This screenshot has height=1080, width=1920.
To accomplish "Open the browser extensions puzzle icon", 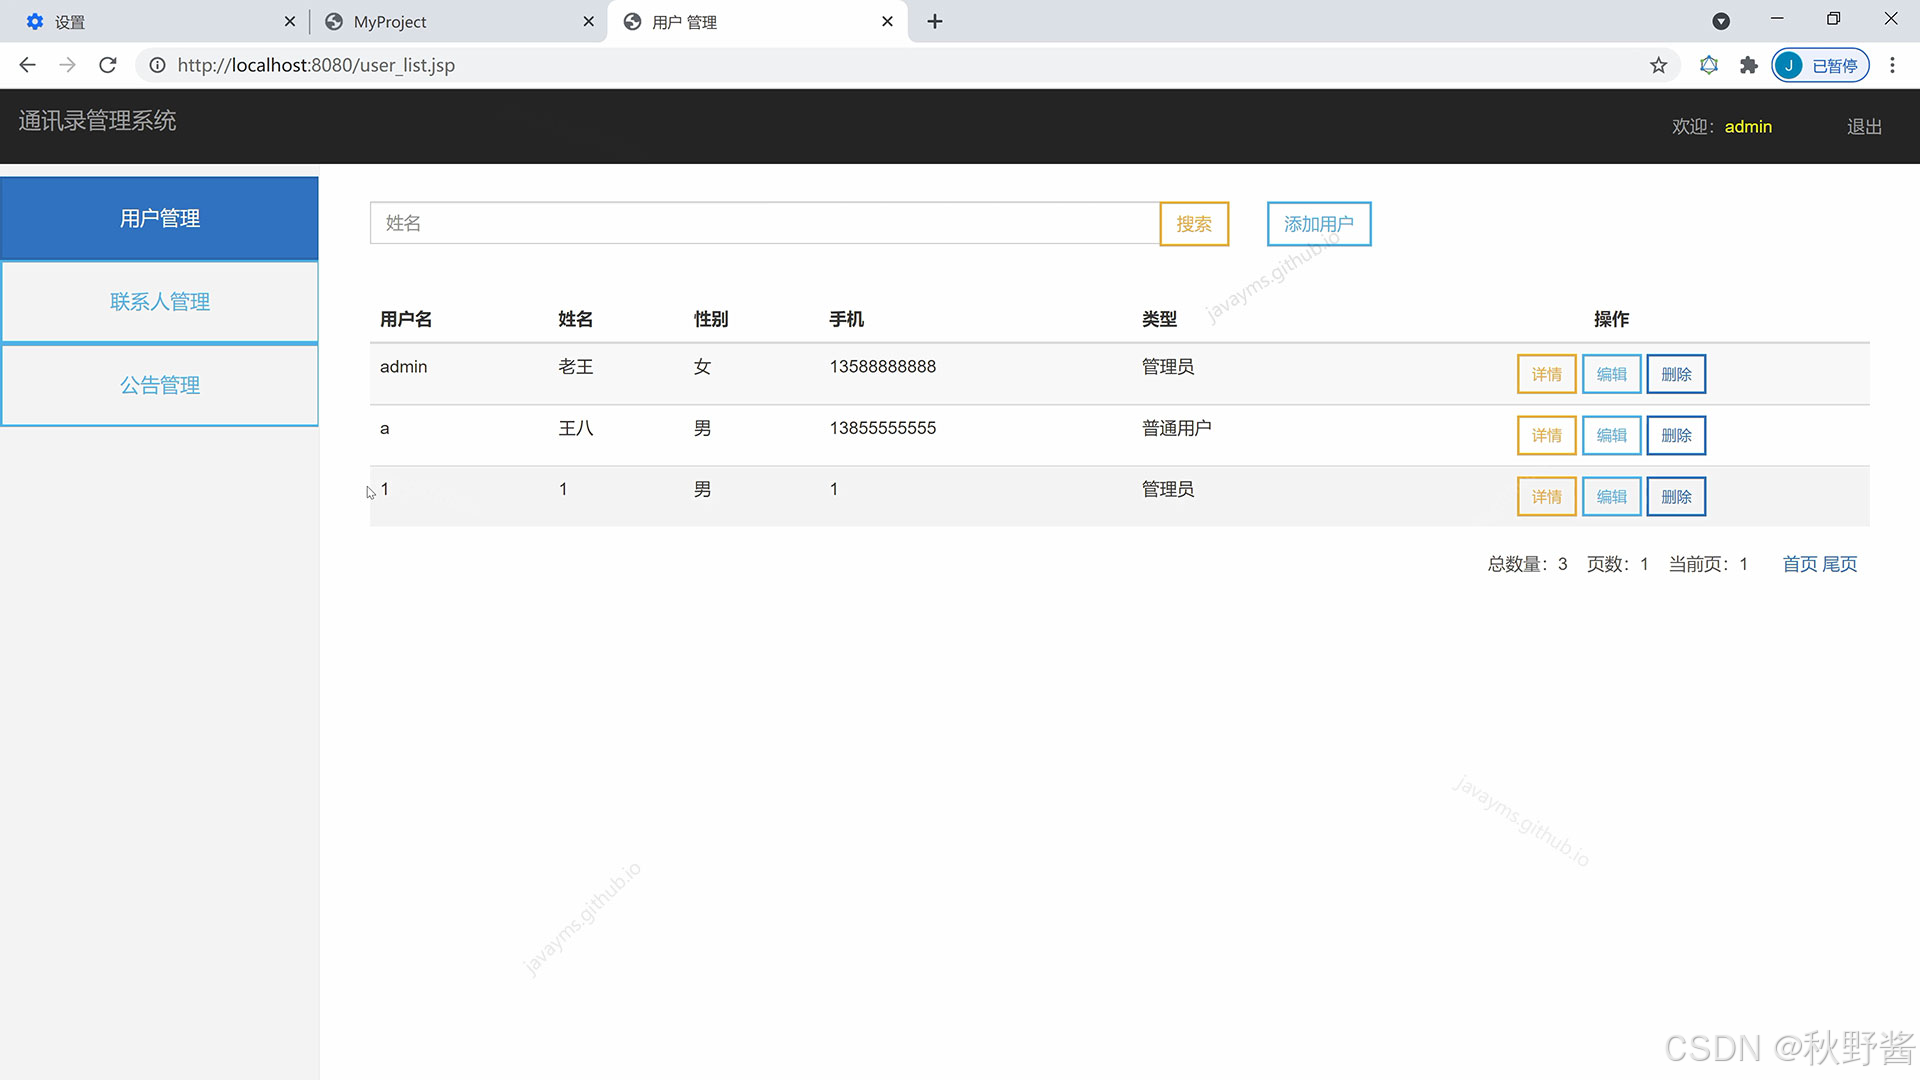I will coord(1748,65).
